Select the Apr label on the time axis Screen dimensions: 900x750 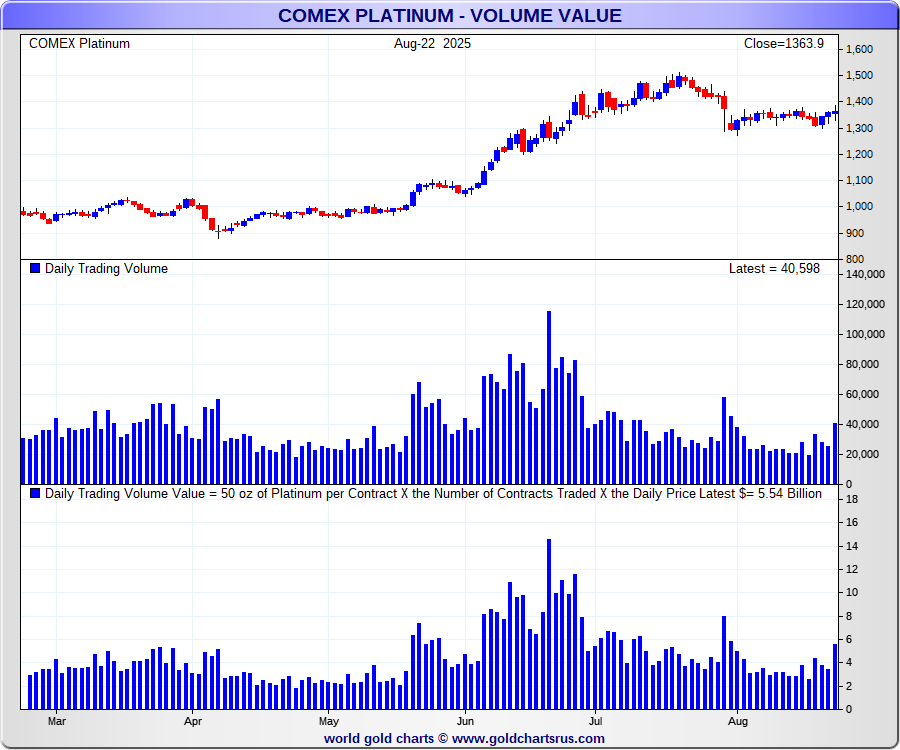click(x=193, y=719)
